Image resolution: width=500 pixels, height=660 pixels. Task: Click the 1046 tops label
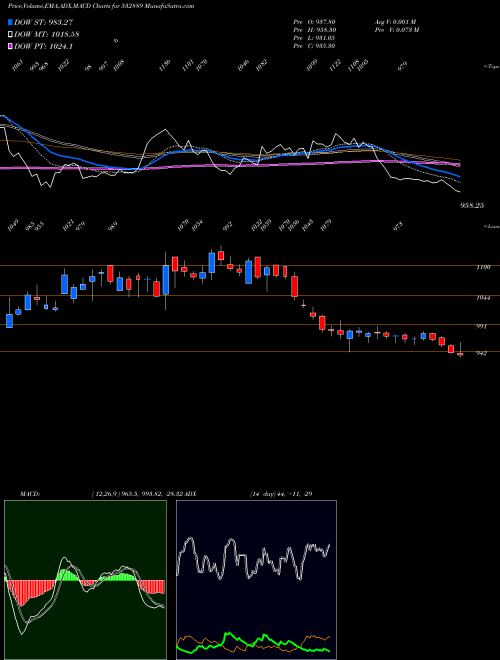click(x=243, y=65)
